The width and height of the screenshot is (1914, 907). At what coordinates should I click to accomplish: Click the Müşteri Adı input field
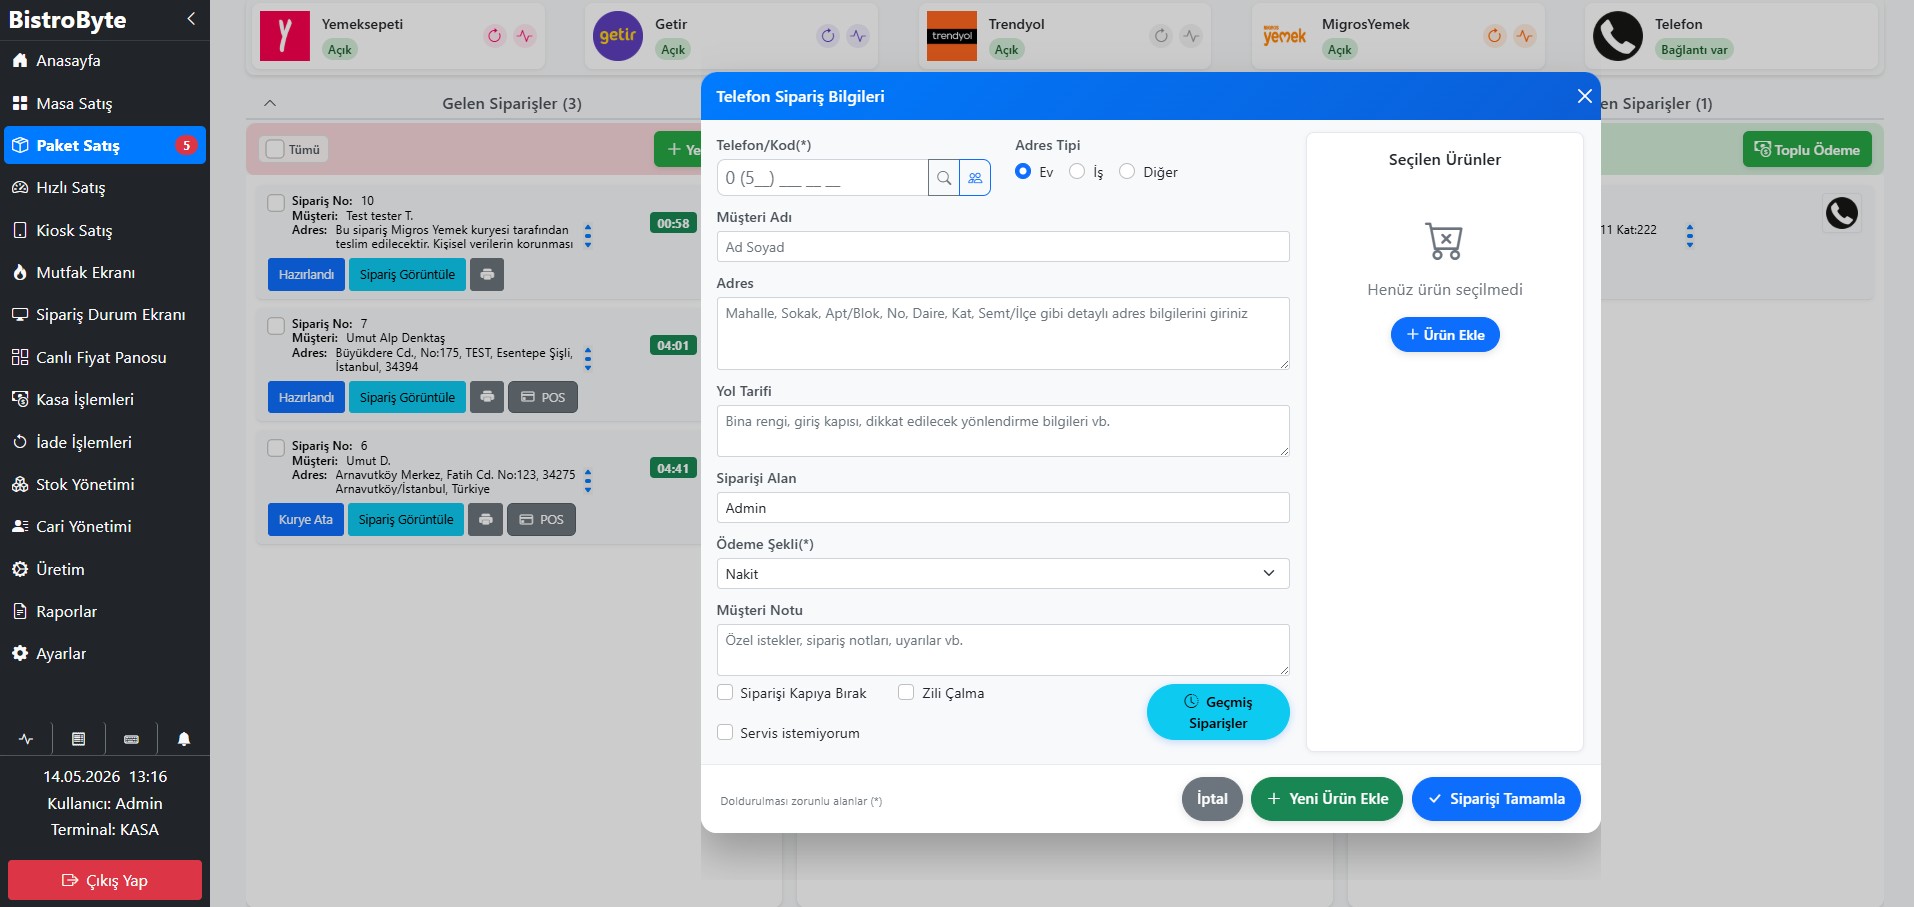click(1003, 247)
